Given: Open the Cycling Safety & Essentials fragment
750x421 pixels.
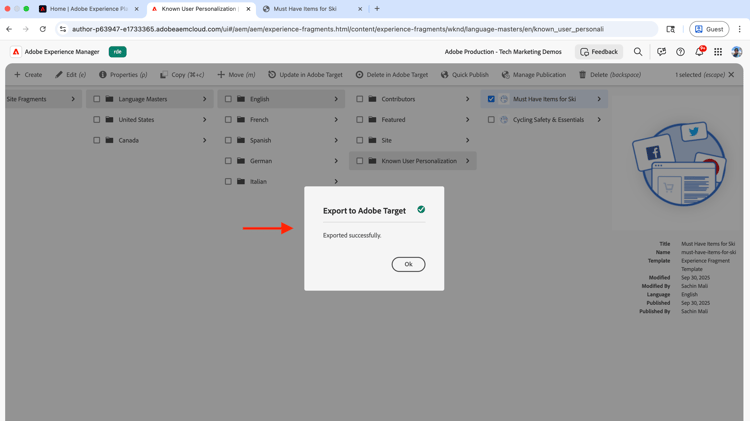Looking at the screenshot, I should pos(544,120).
